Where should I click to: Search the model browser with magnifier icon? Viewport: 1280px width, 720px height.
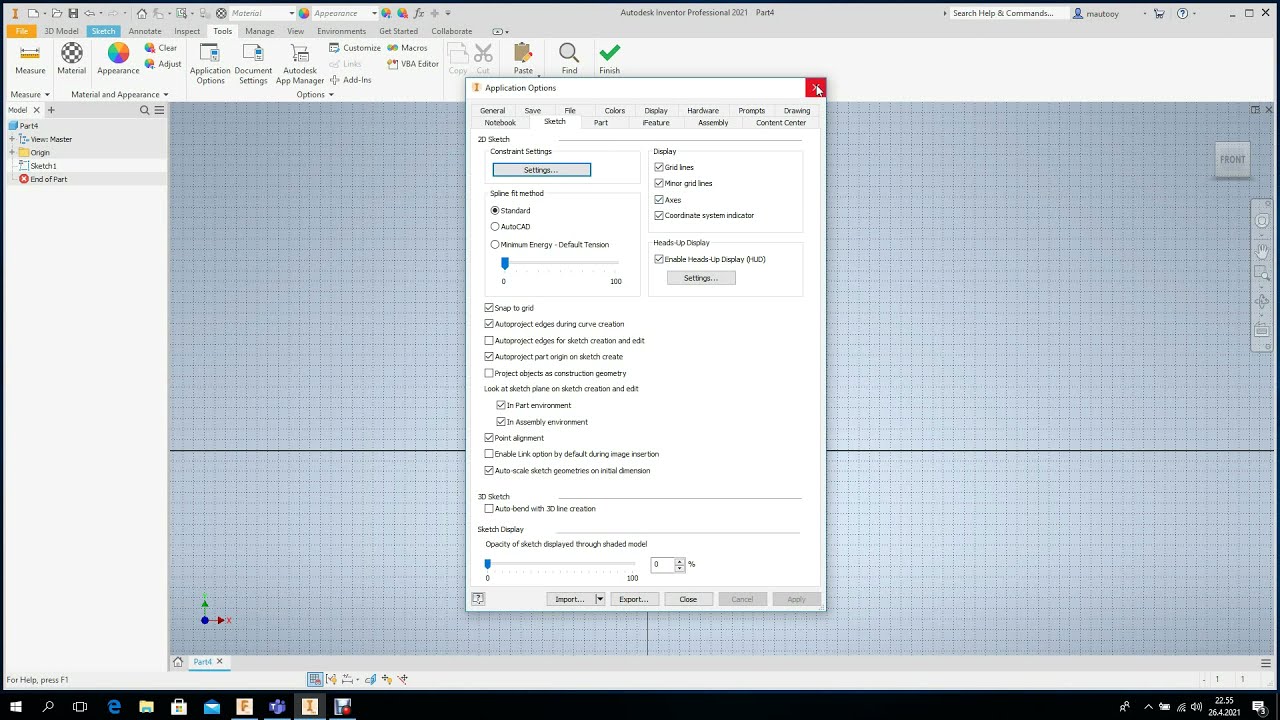144,110
